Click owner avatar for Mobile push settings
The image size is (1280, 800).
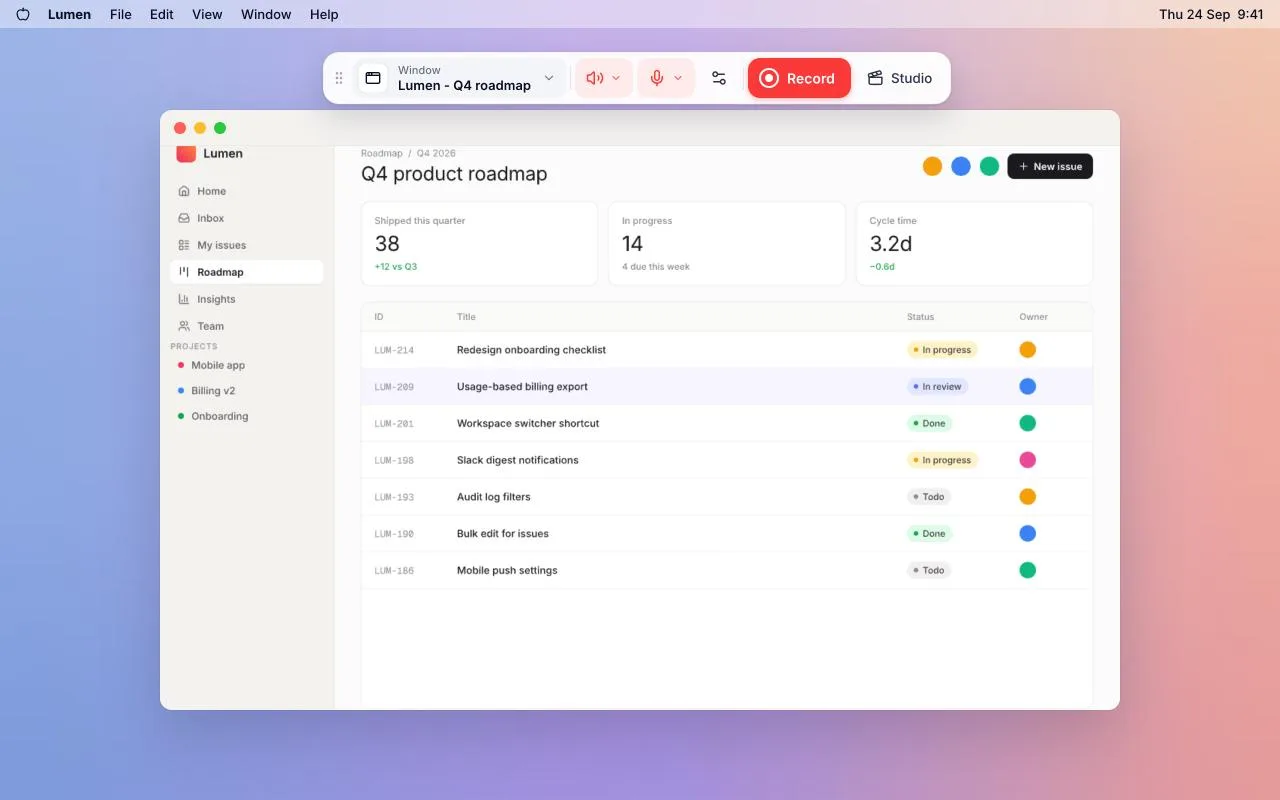coord(1027,570)
